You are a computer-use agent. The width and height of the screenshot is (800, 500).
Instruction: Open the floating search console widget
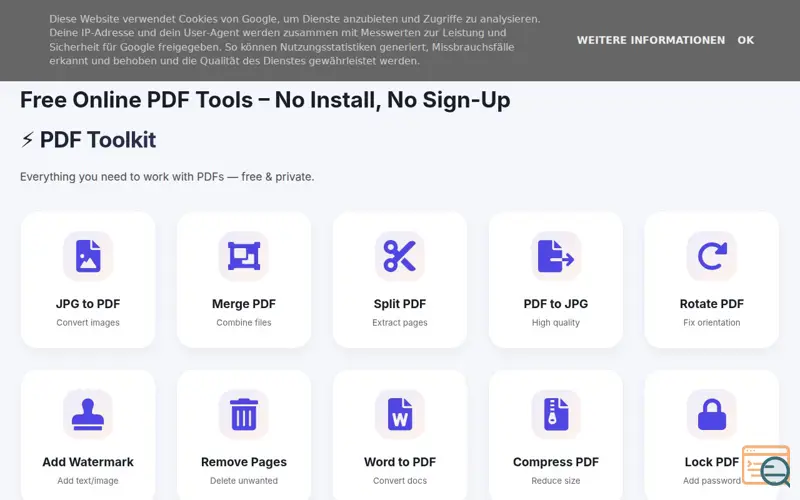tap(766, 466)
